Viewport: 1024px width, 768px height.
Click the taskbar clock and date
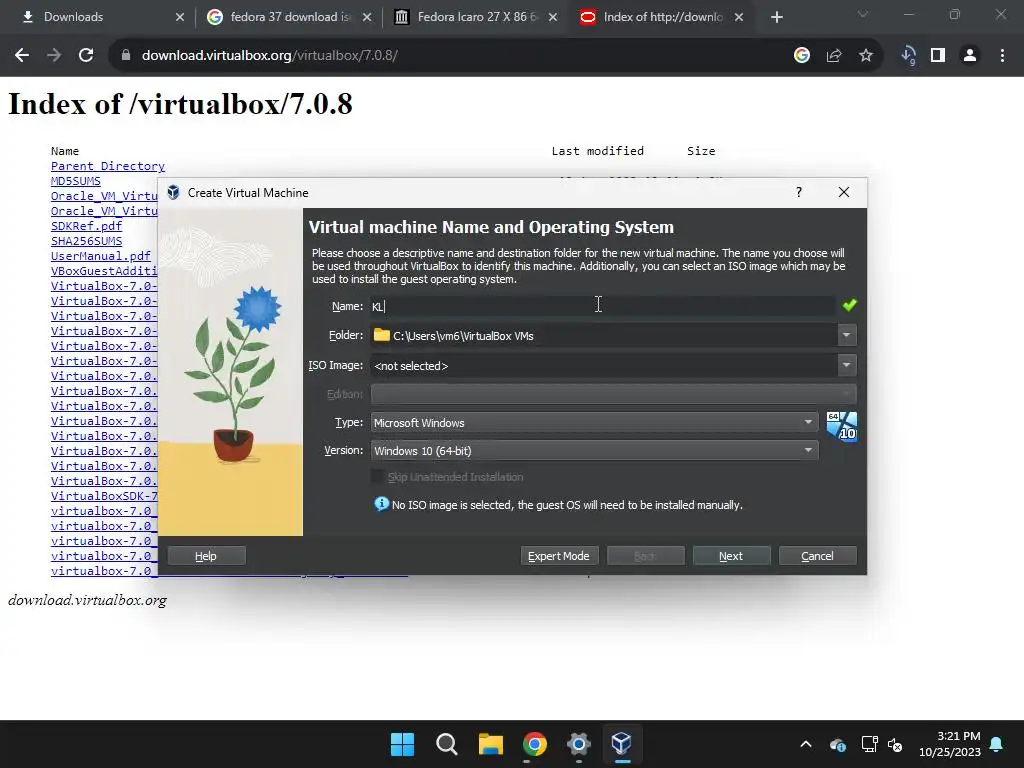point(950,744)
